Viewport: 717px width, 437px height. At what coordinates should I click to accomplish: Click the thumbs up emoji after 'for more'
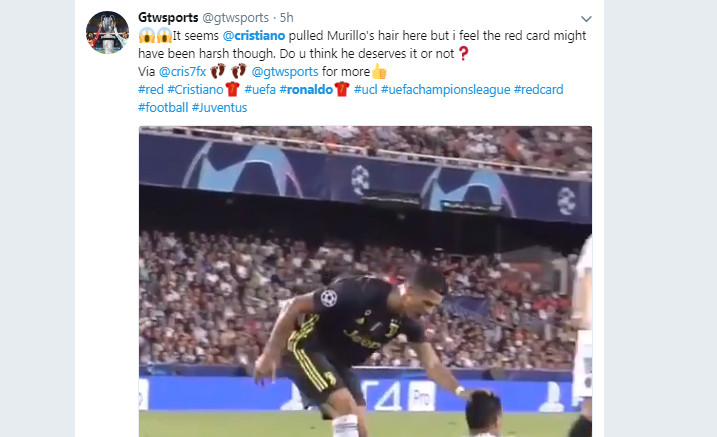point(379,72)
